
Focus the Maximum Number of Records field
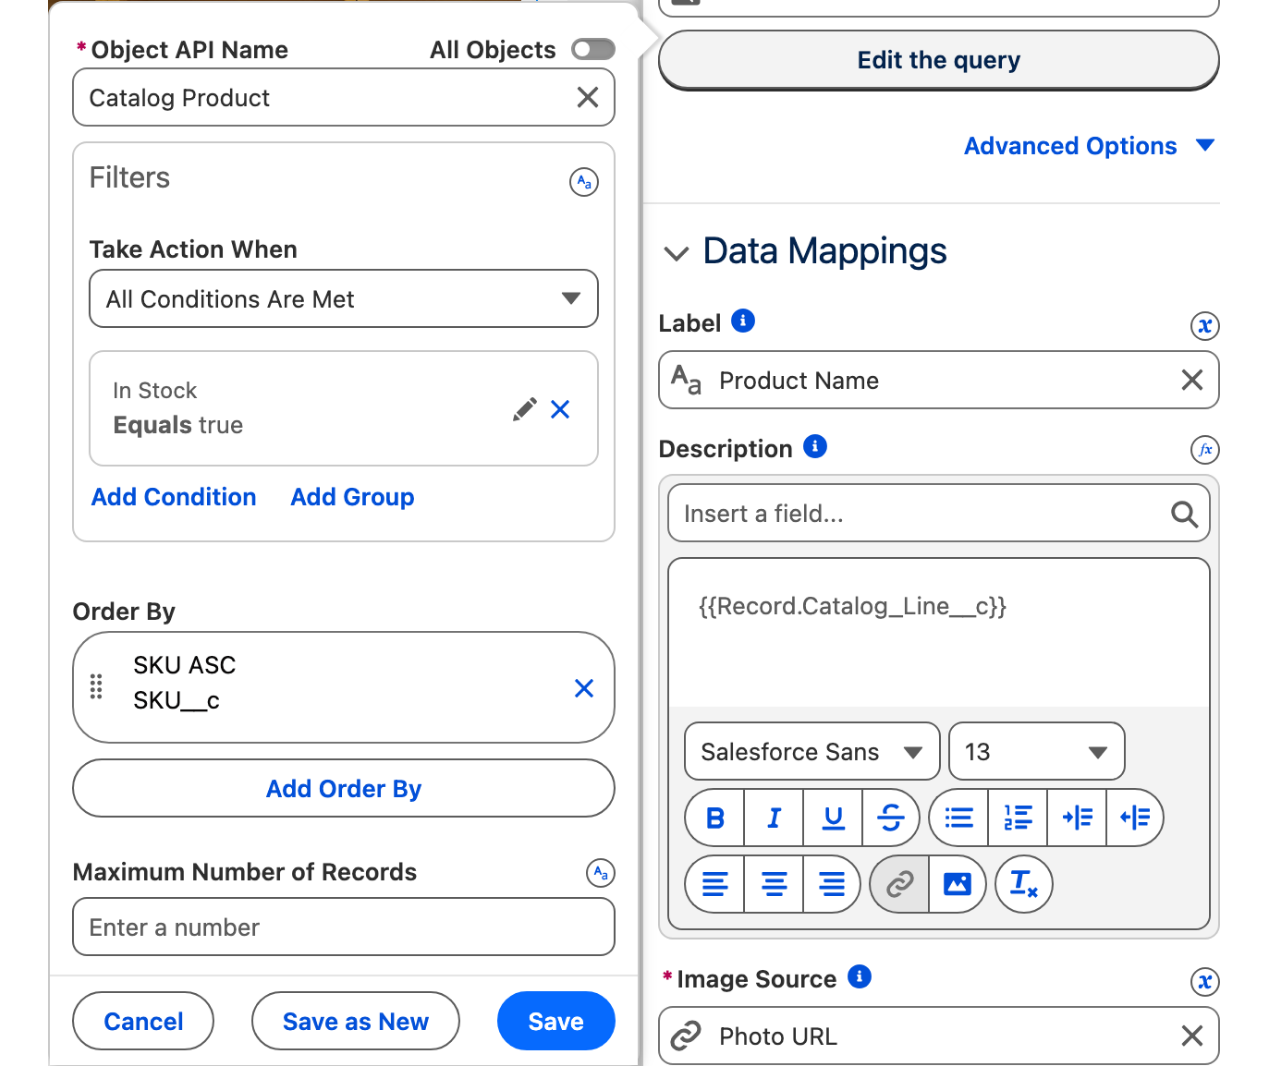click(344, 927)
